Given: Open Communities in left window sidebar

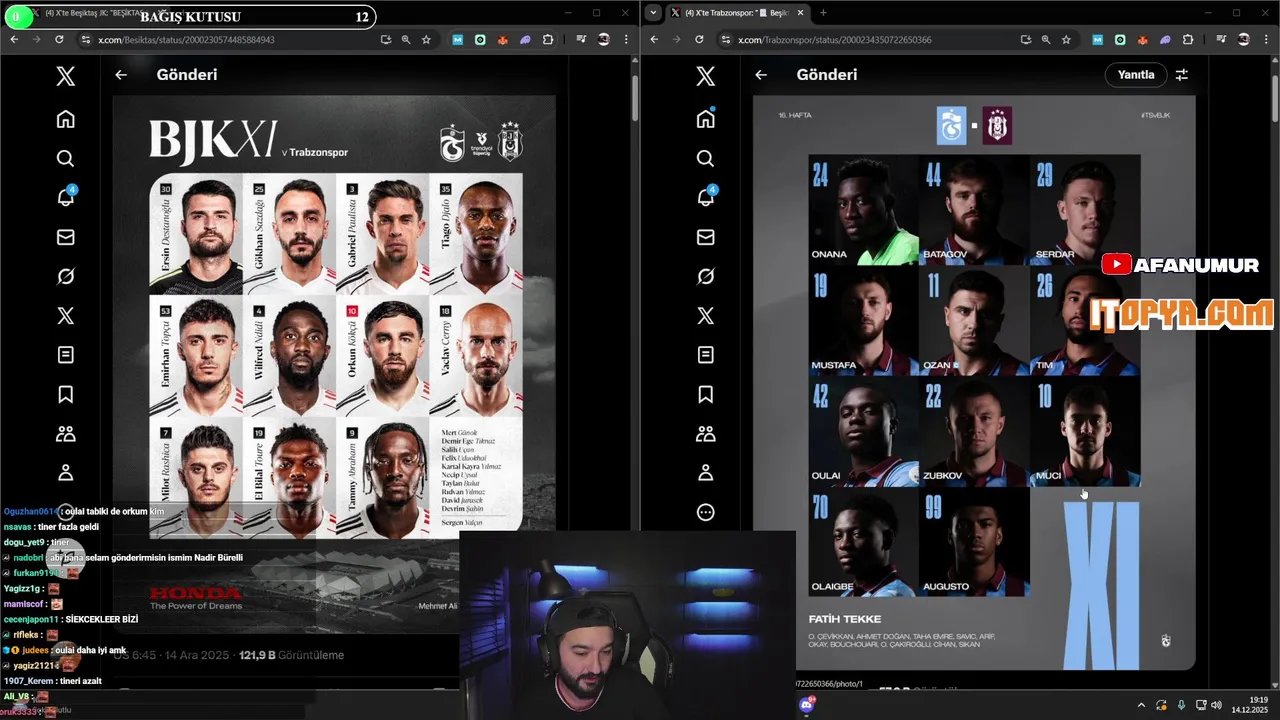Looking at the screenshot, I should (x=65, y=434).
